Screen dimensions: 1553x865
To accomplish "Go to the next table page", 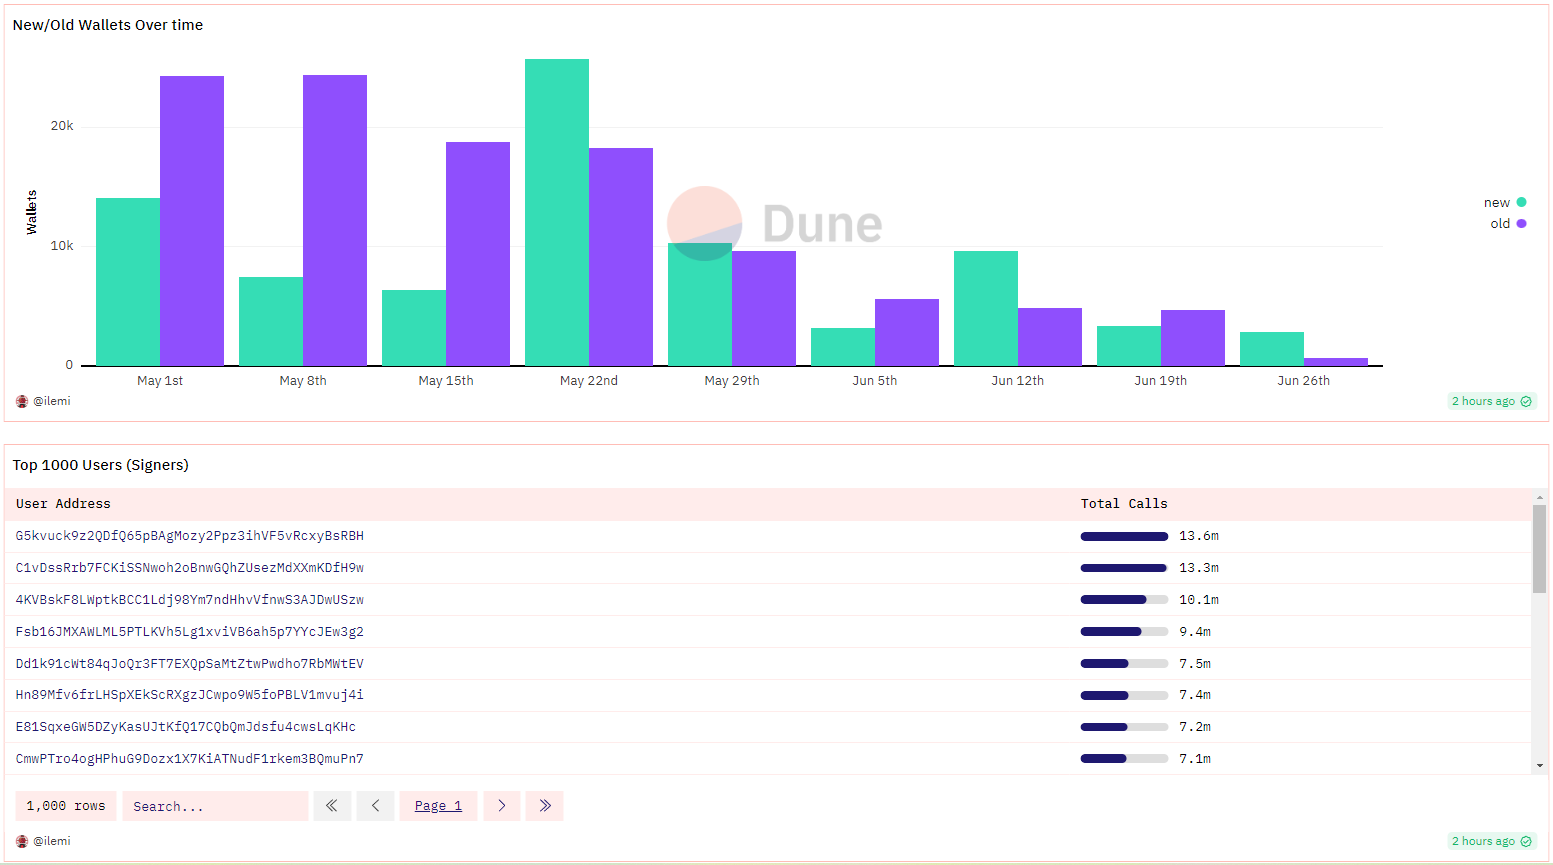I will (502, 805).
